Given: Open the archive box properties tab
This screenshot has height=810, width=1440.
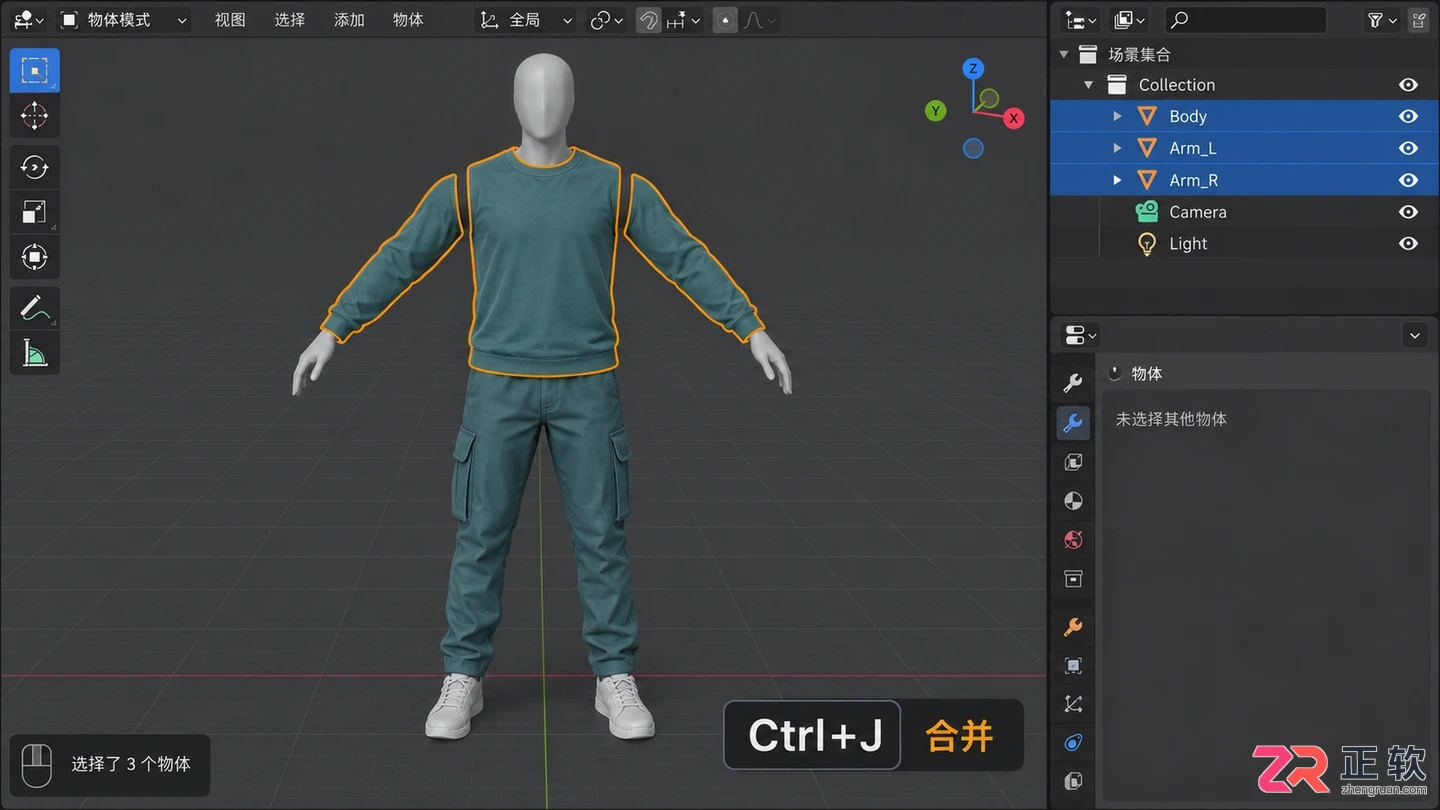Looking at the screenshot, I should (1073, 579).
